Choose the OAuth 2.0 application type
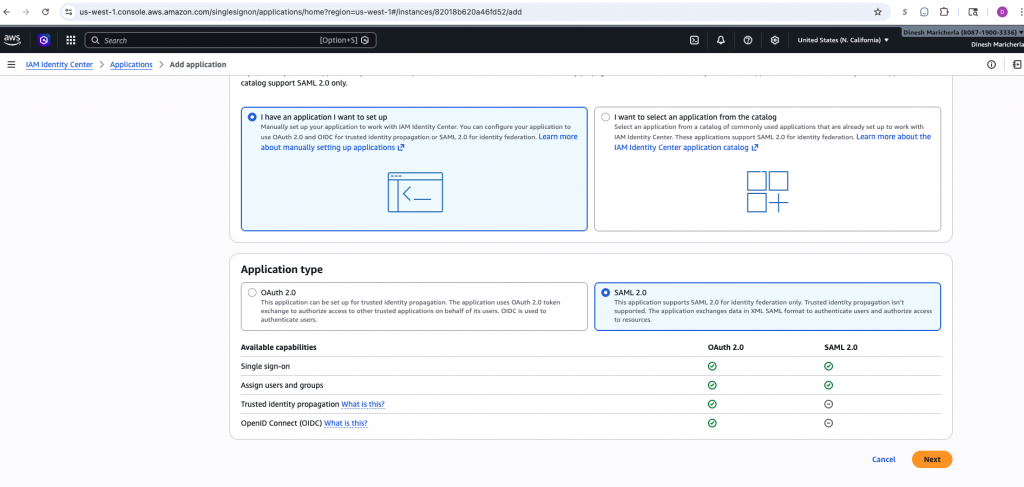 click(x=252, y=292)
